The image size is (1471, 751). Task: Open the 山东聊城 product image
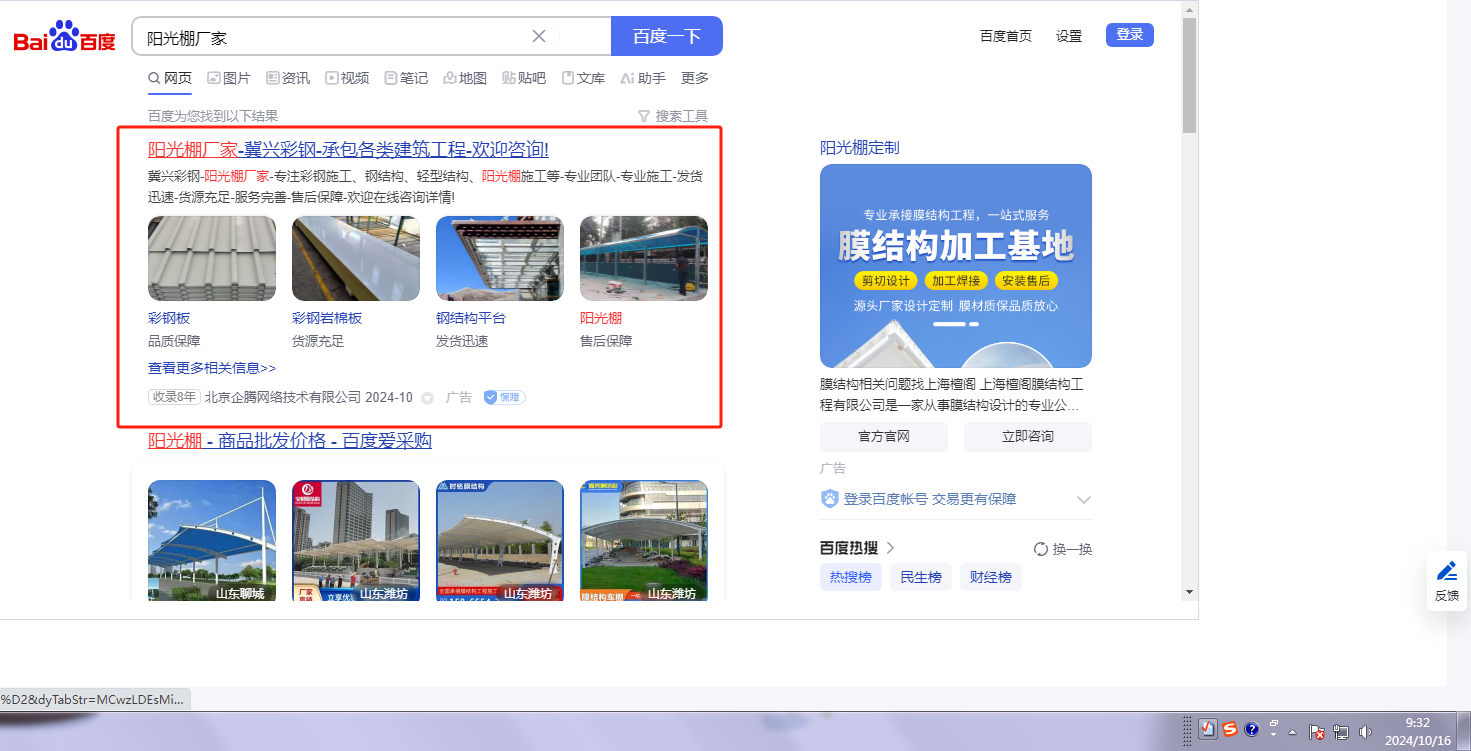212,540
